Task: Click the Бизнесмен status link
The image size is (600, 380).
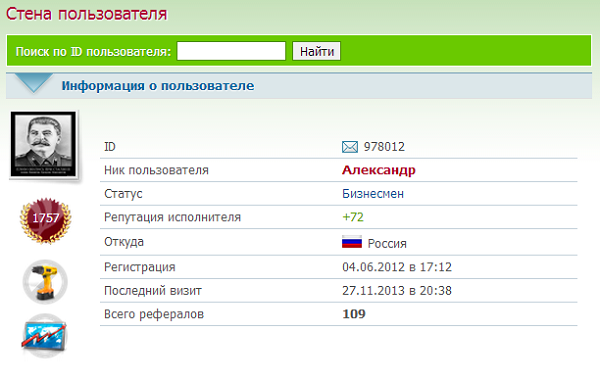Action: coord(373,194)
